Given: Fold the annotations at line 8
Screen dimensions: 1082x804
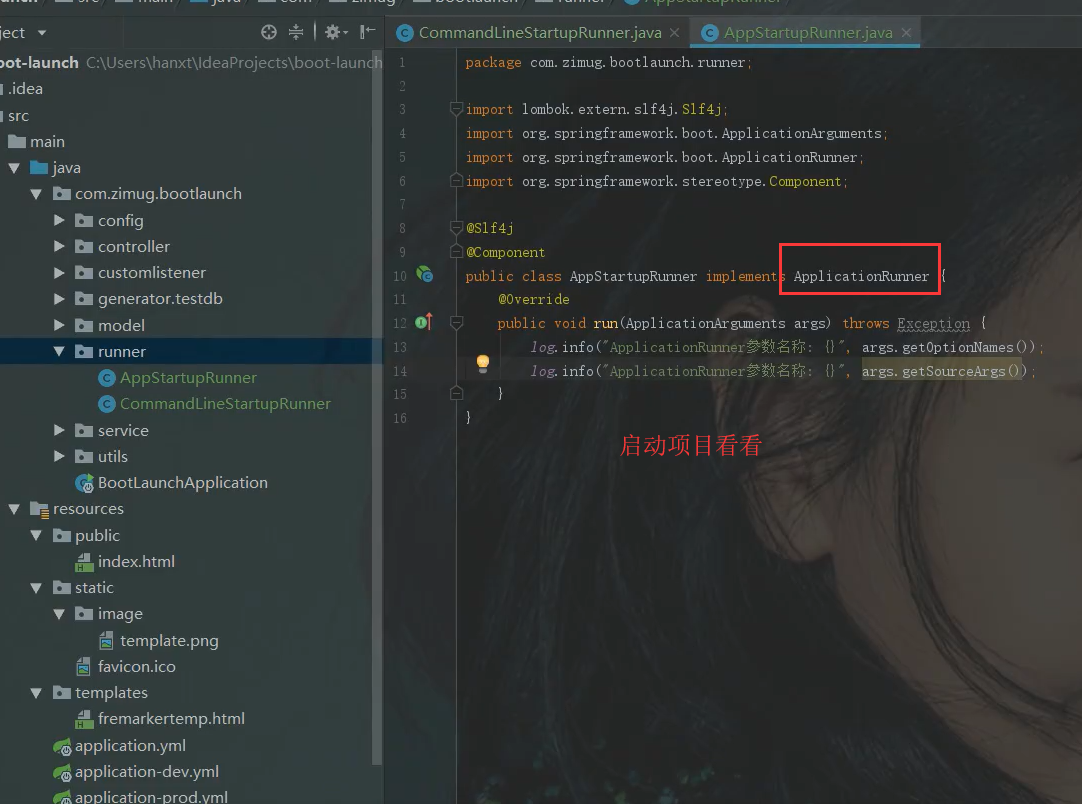Looking at the screenshot, I should (x=456, y=227).
